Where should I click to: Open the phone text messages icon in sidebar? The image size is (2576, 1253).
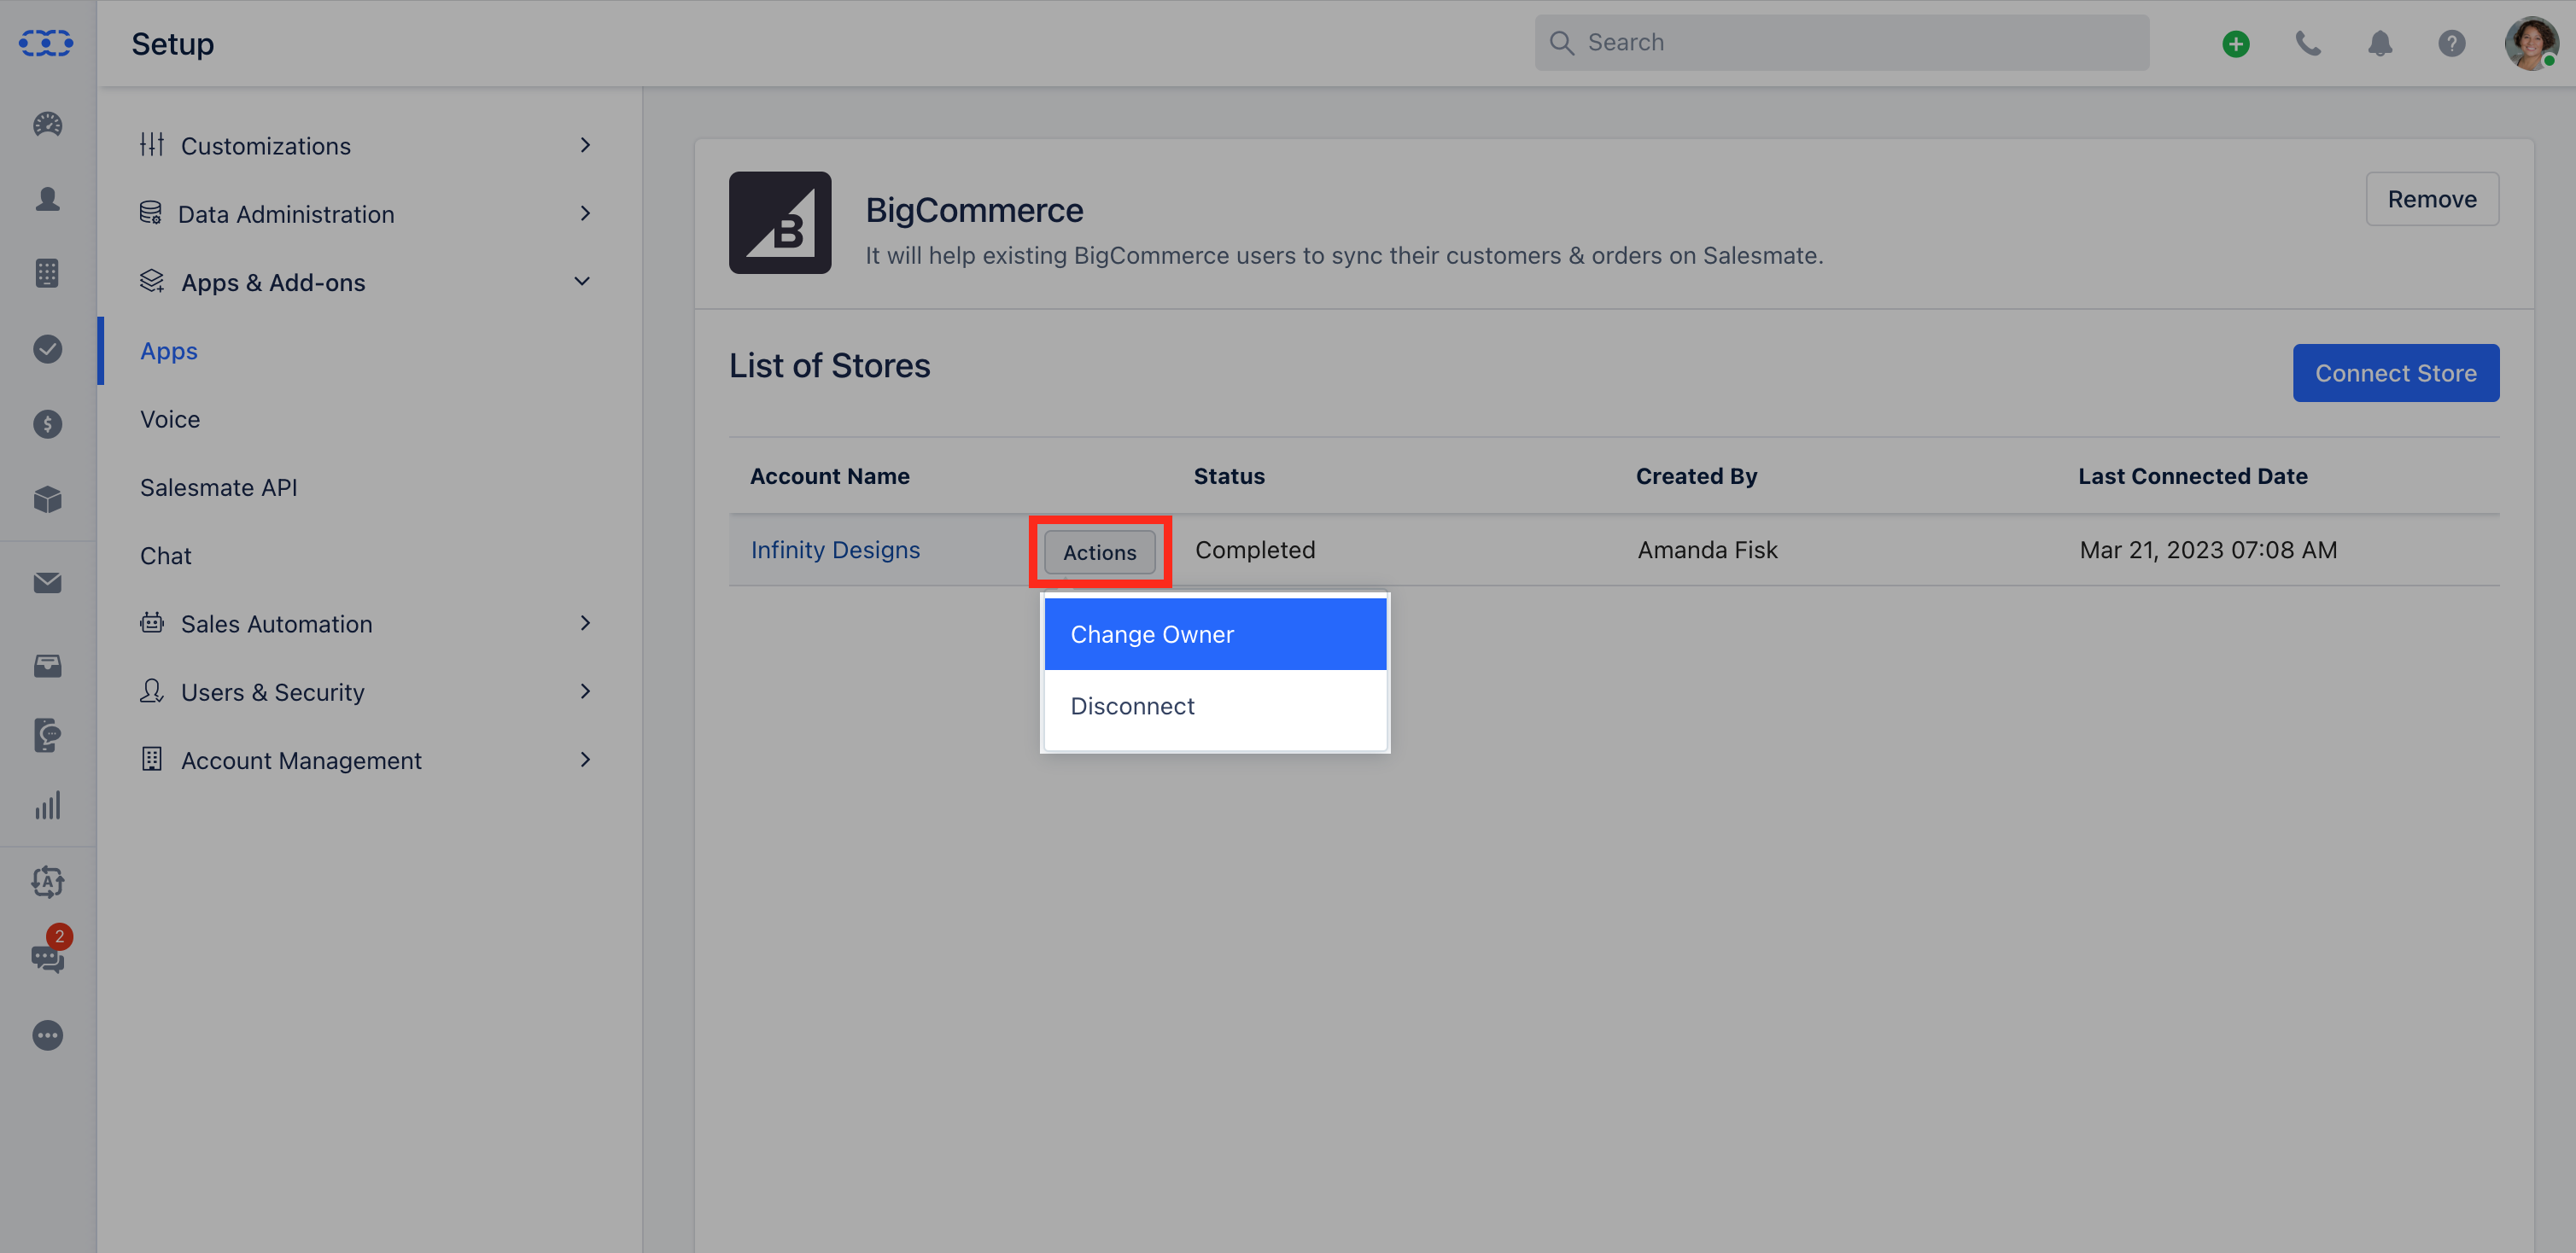pyautogui.click(x=47, y=735)
